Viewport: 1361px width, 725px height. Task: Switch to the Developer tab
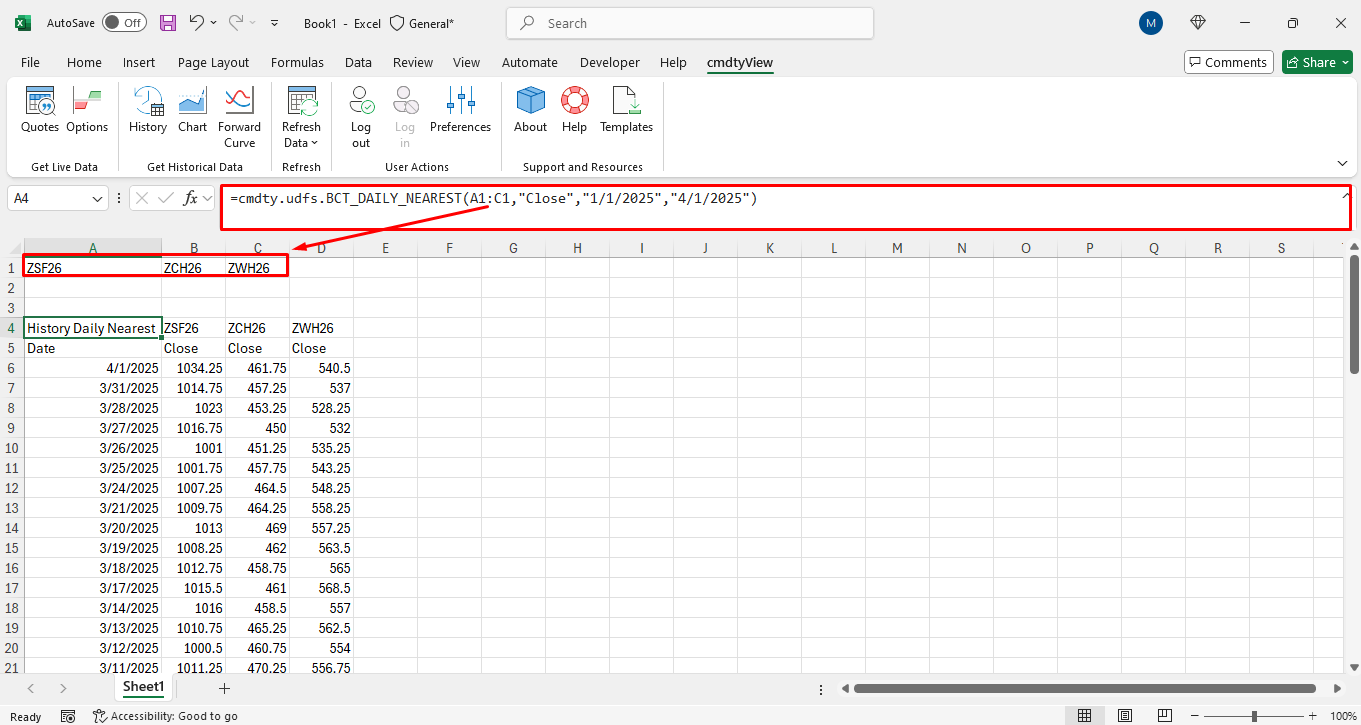click(609, 62)
